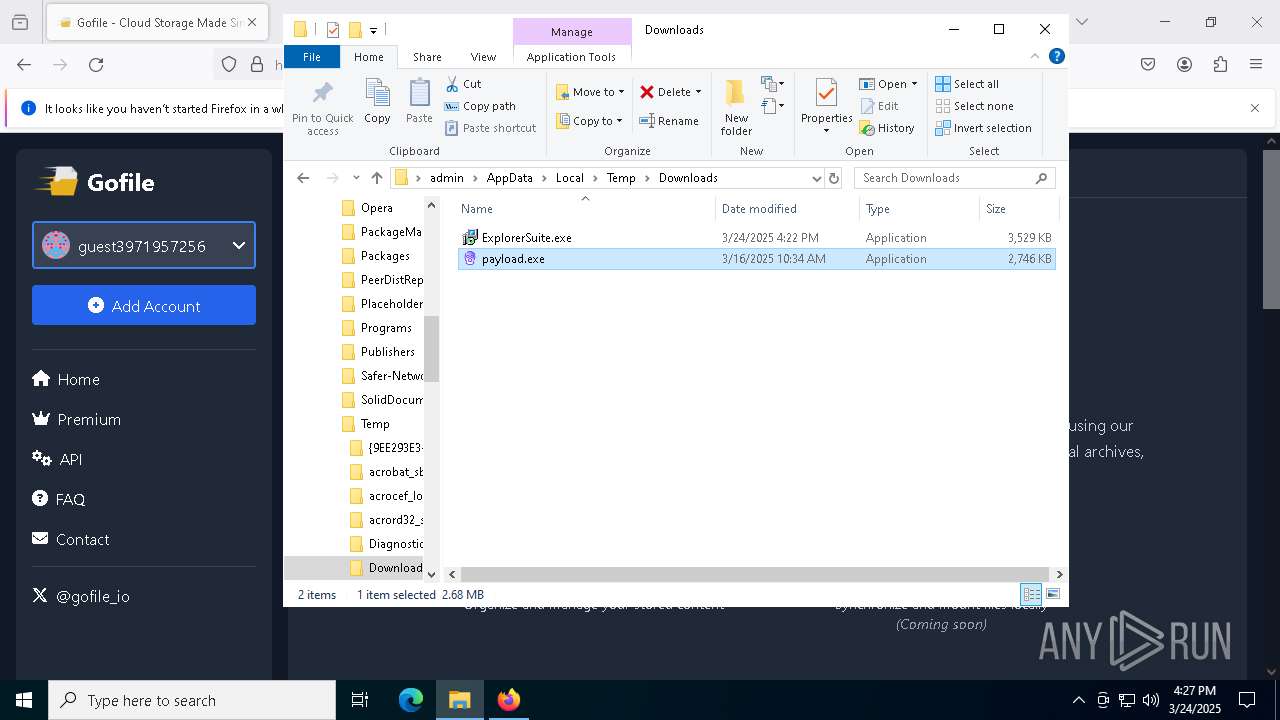Screen dimensions: 1280x720
Task: Select the Opera folder in tree
Action: pyautogui.click(x=367, y=208)
